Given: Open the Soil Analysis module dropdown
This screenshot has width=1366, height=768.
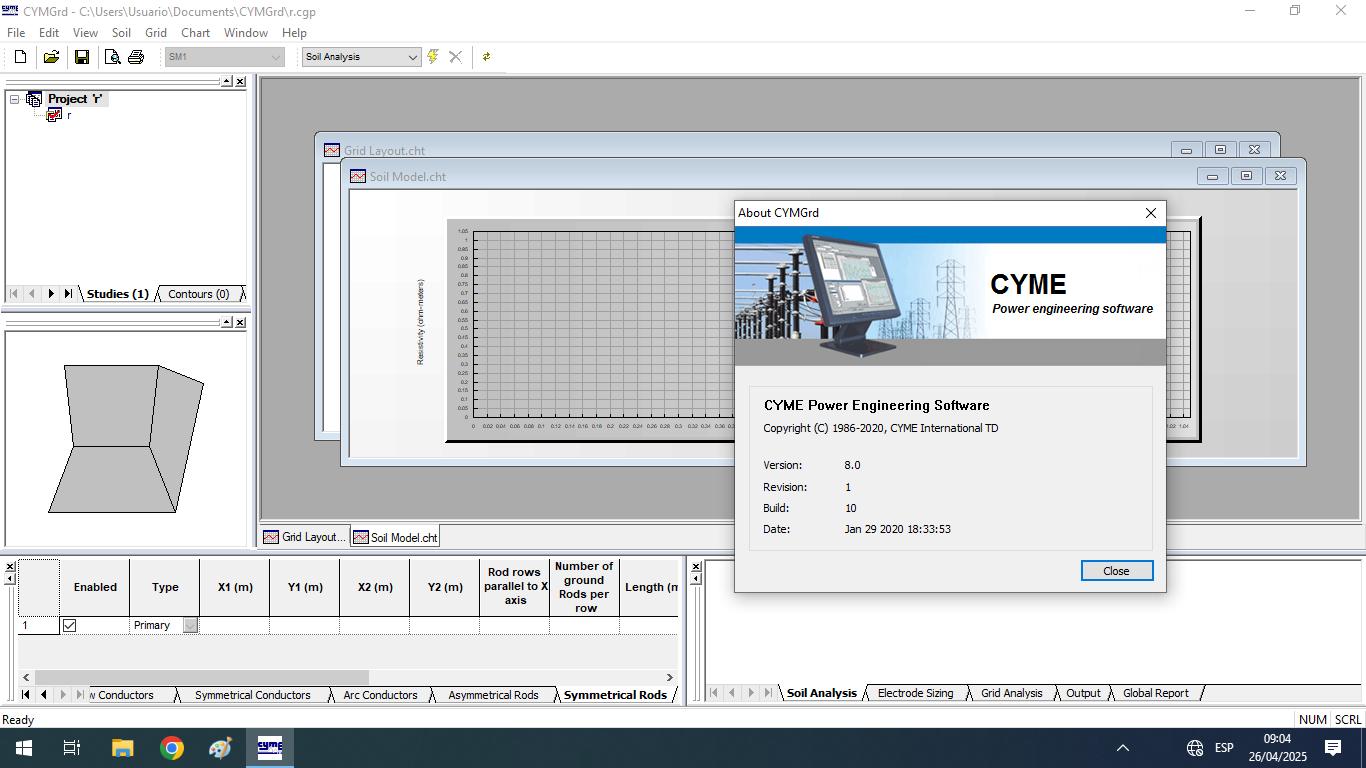Looking at the screenshot, I should (x=412, y=57).
